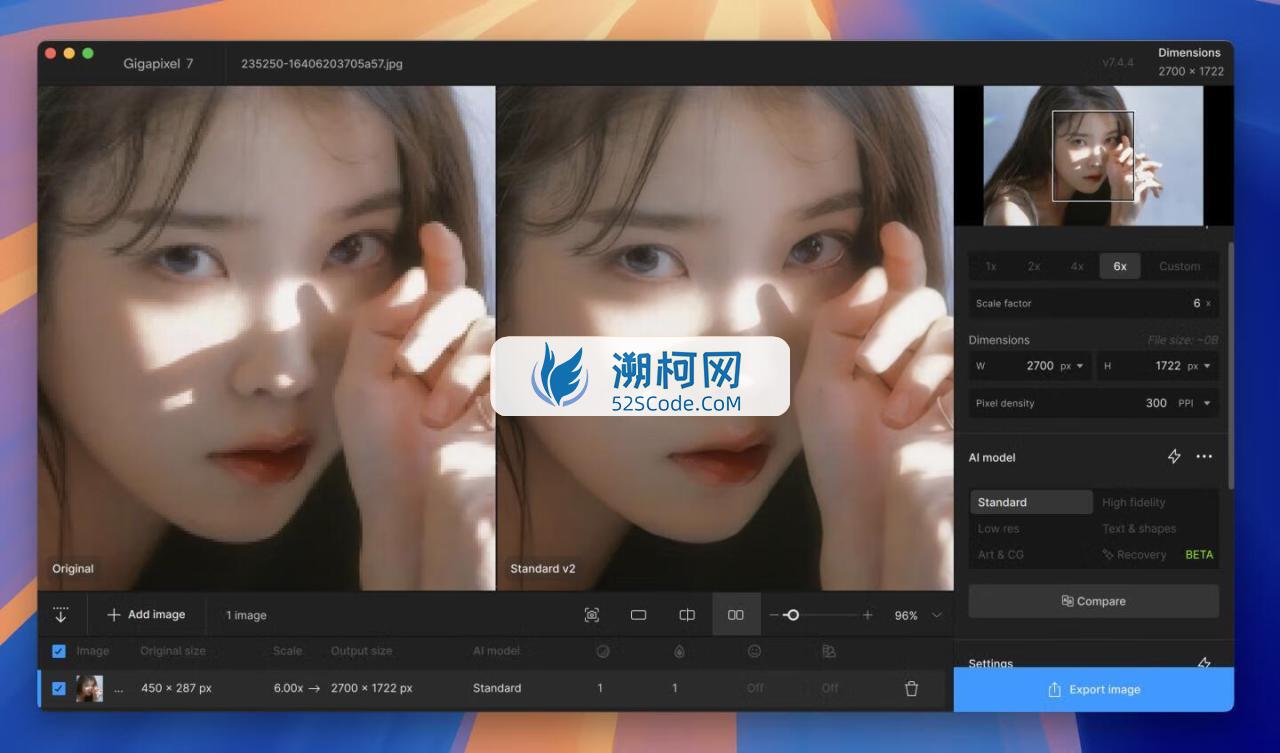This screenshot has width=1280, height=753.
Task: Click the zoom out minus icon
Action: click(x=774, y=615)
